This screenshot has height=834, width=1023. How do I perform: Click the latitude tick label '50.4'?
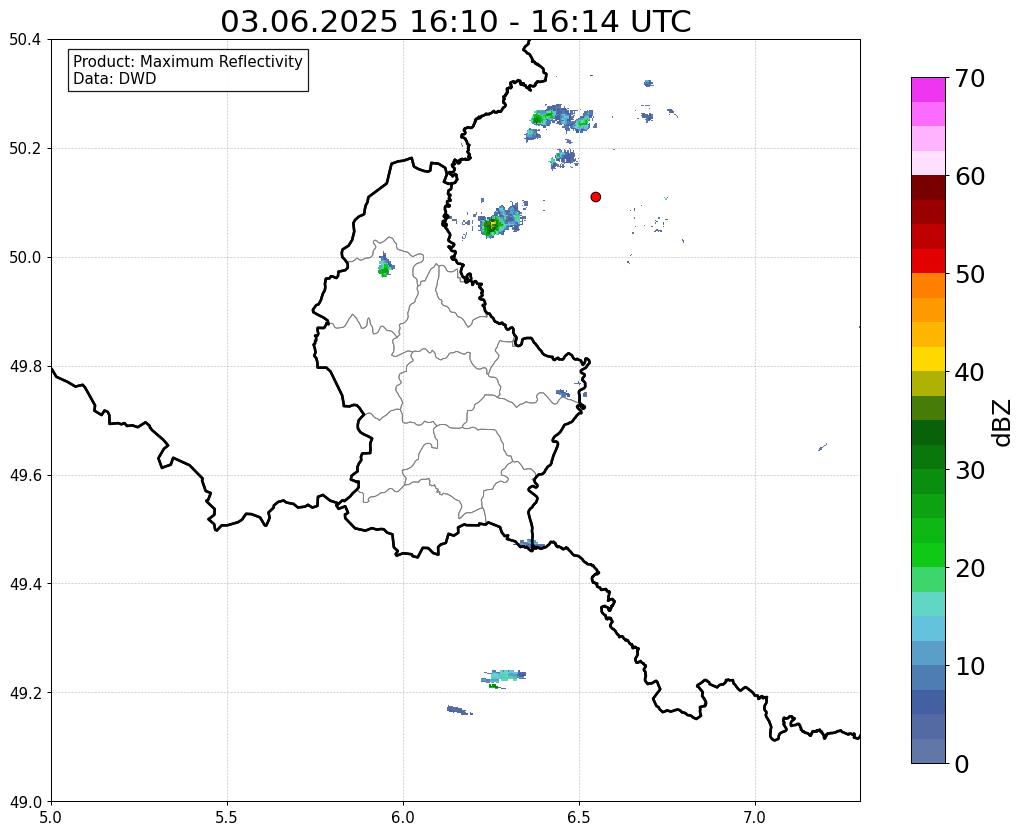25,40
